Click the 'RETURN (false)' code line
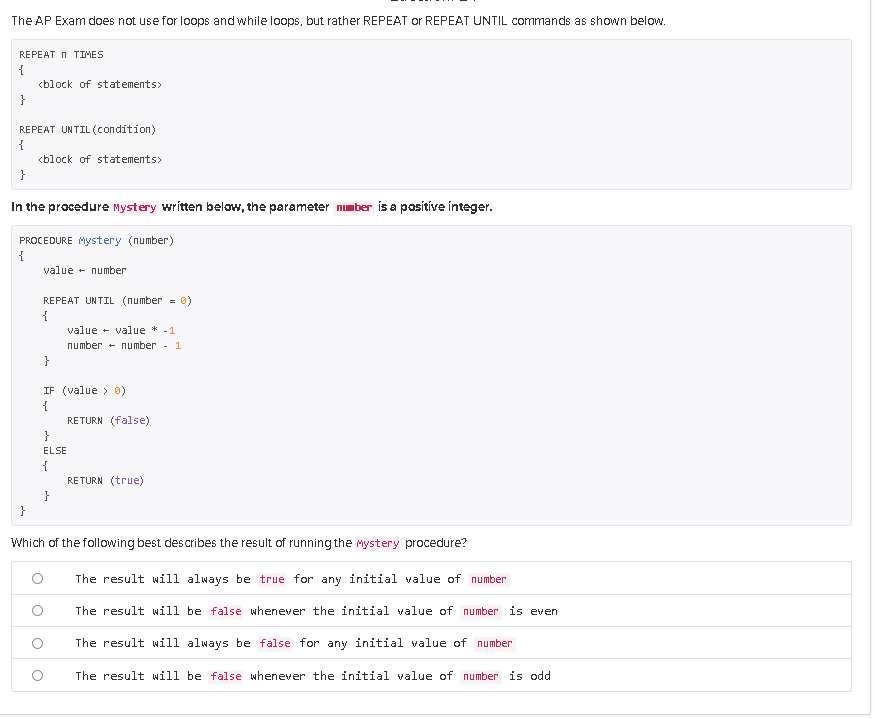875x718 pixels. click(x=109, y=421)
